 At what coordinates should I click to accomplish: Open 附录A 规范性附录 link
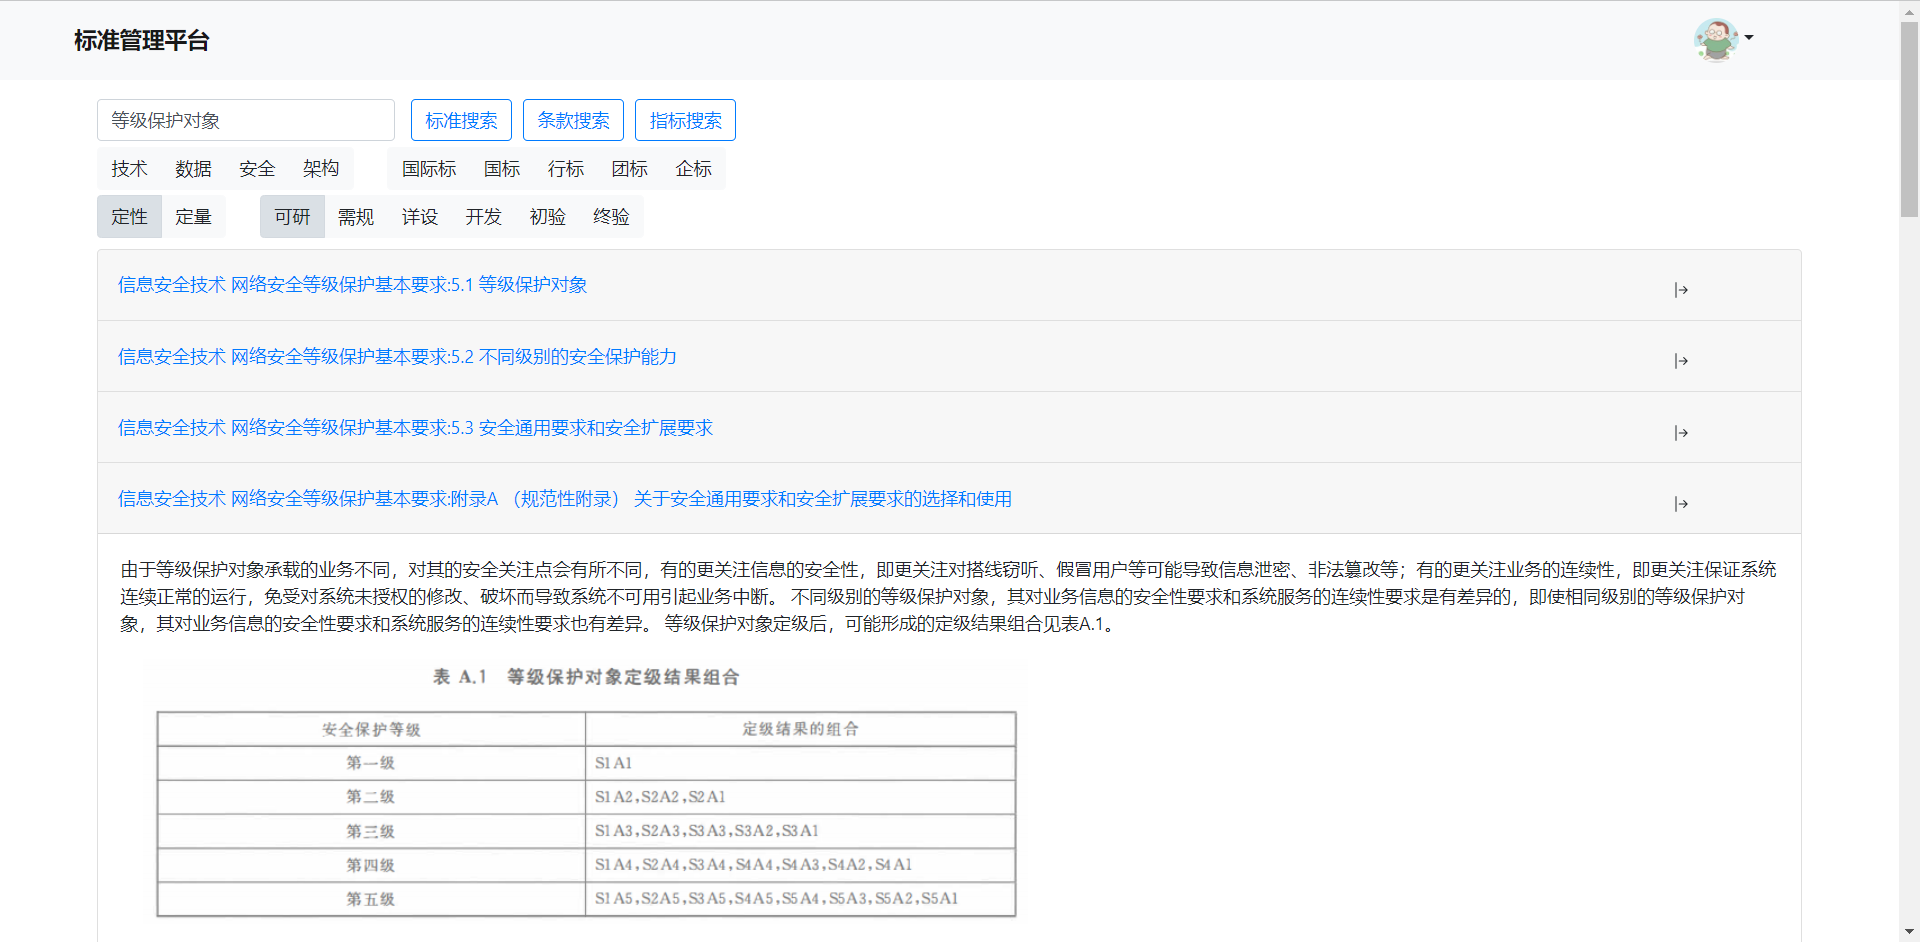(x=564, y=499)
